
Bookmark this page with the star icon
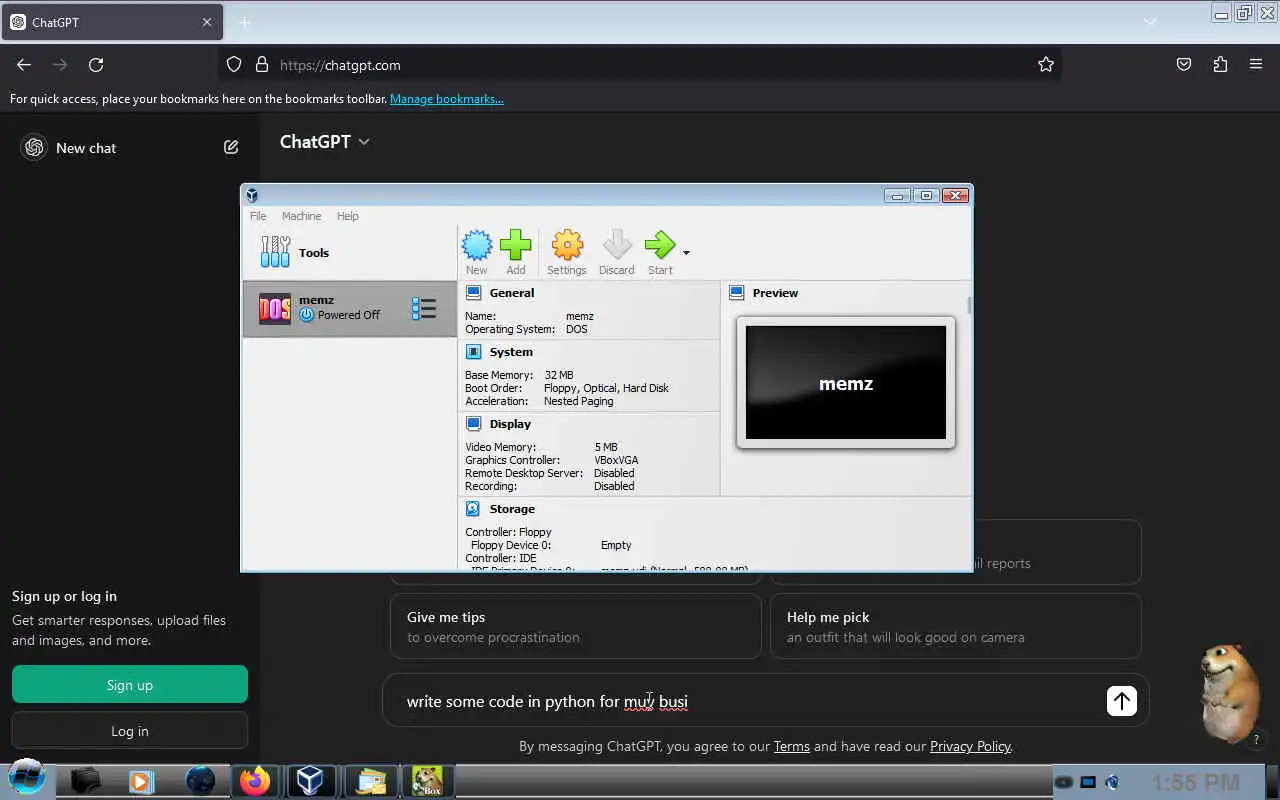(1046, 64)
